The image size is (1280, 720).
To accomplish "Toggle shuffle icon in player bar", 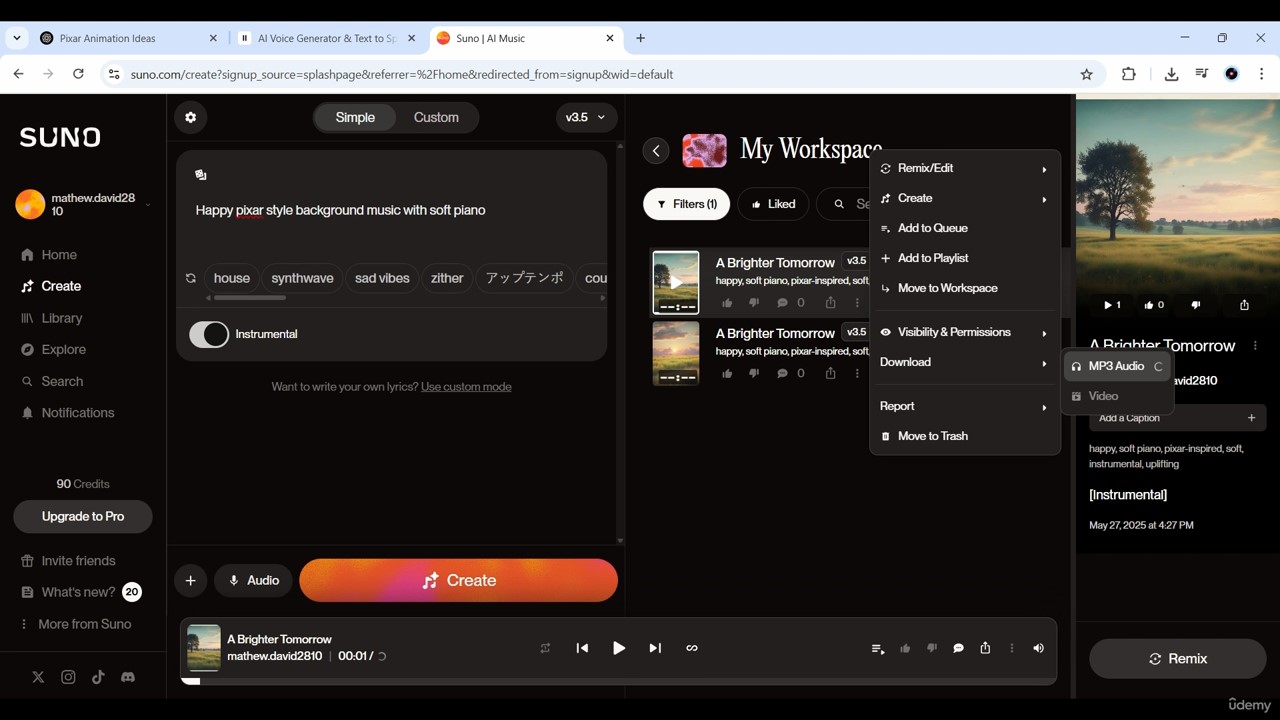I will pos(545,648).
